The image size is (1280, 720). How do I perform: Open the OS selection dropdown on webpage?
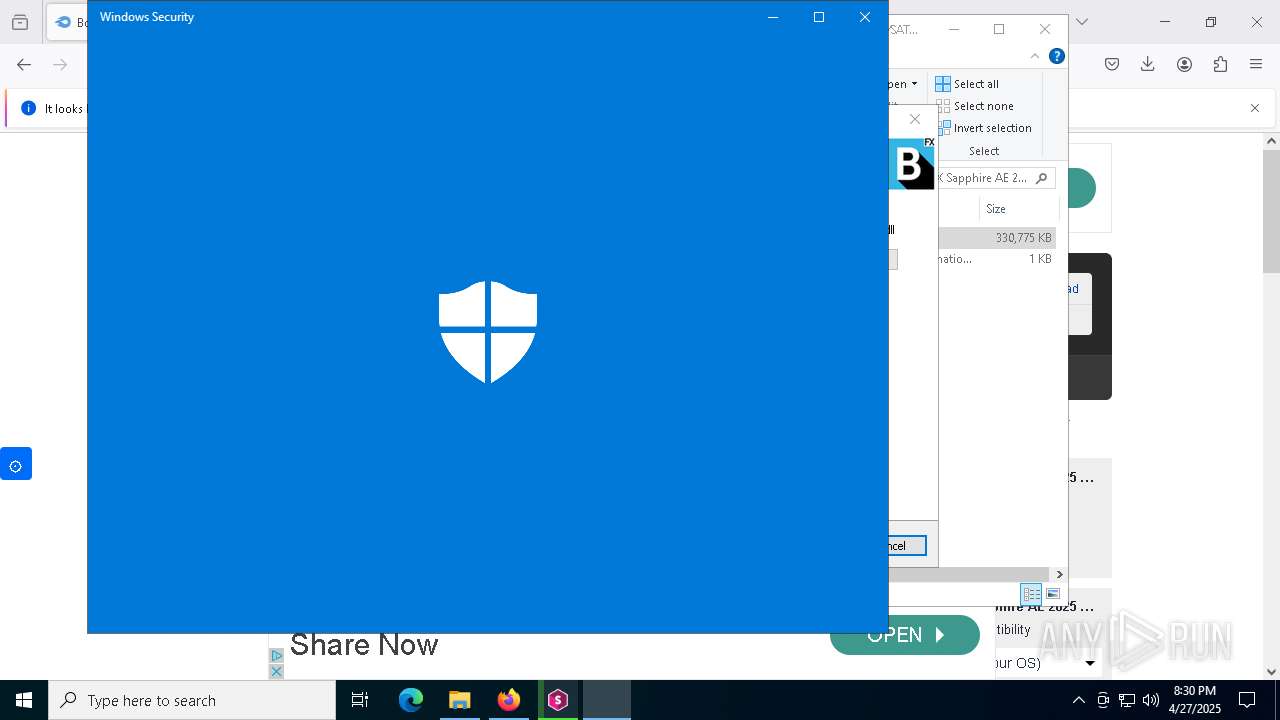(1090, 663)
